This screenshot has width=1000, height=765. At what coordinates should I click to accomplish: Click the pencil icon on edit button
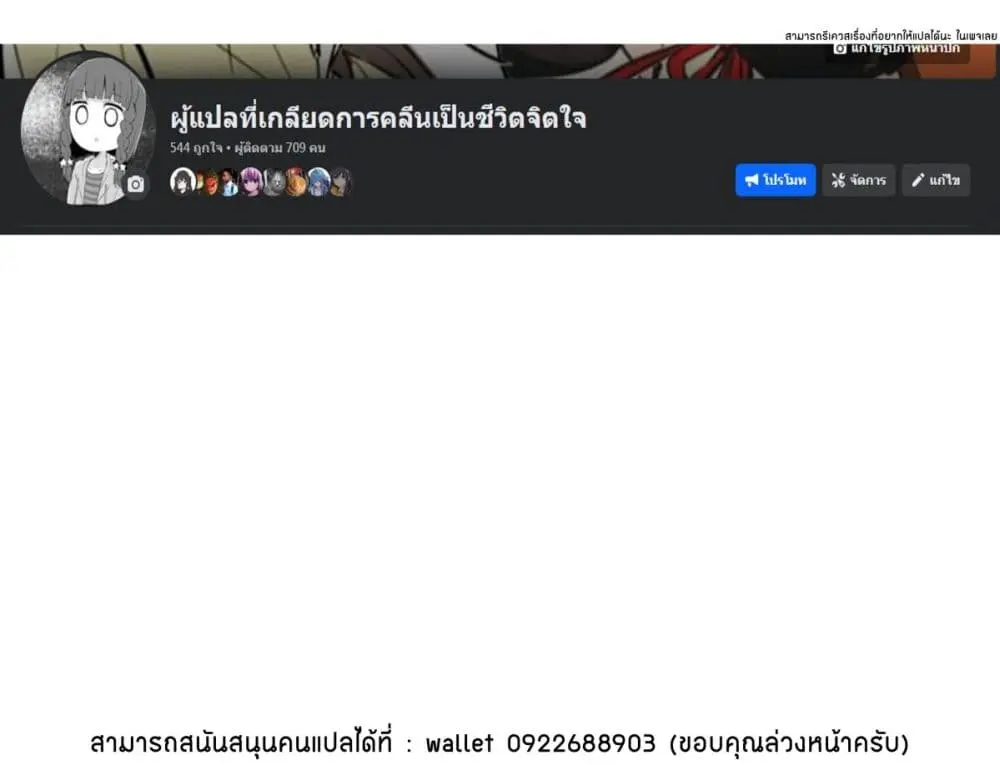tap(918, 180)
